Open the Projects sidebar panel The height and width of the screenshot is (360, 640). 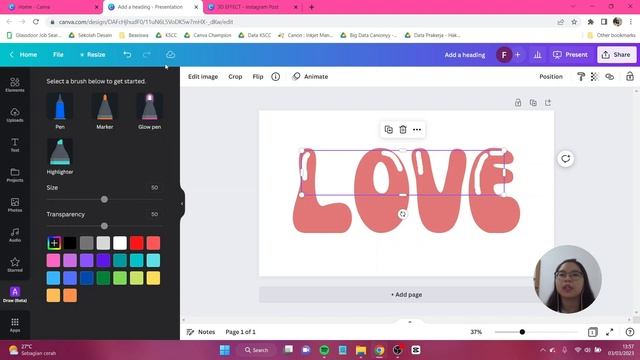15,175
